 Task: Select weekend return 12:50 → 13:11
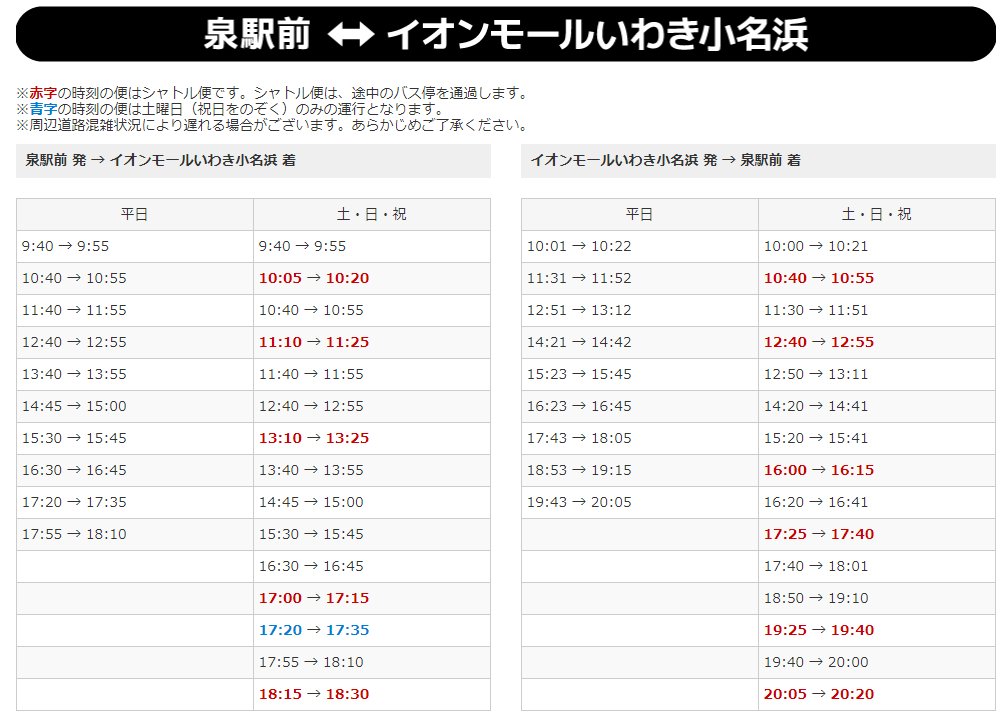click(816, 374)
